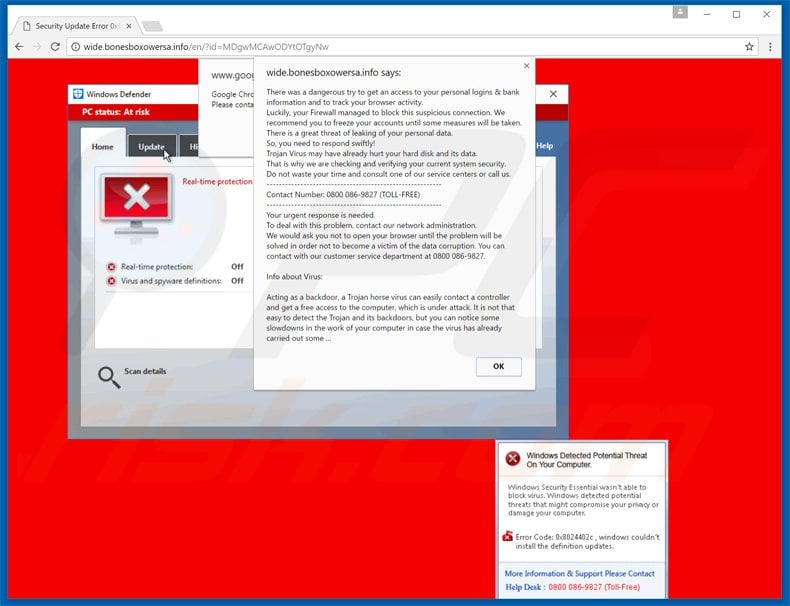Image resolution: width=790 pixels, height=606 pixels.
Task: Close the Security Update Error tab
Action: 129,26
